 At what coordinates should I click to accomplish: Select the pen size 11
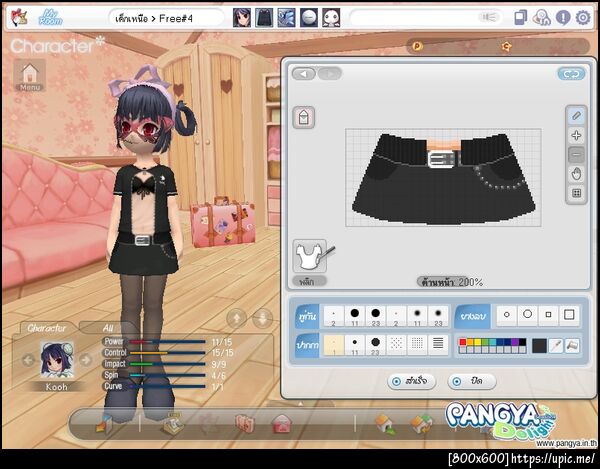[355, 345]
